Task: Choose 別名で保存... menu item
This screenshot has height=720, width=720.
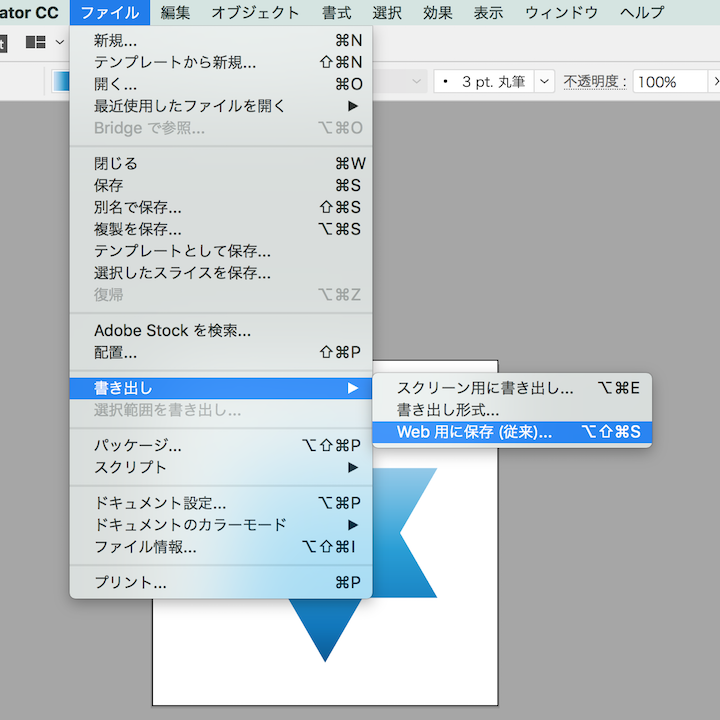Action: pyautogui.click(x=221, y=208)
